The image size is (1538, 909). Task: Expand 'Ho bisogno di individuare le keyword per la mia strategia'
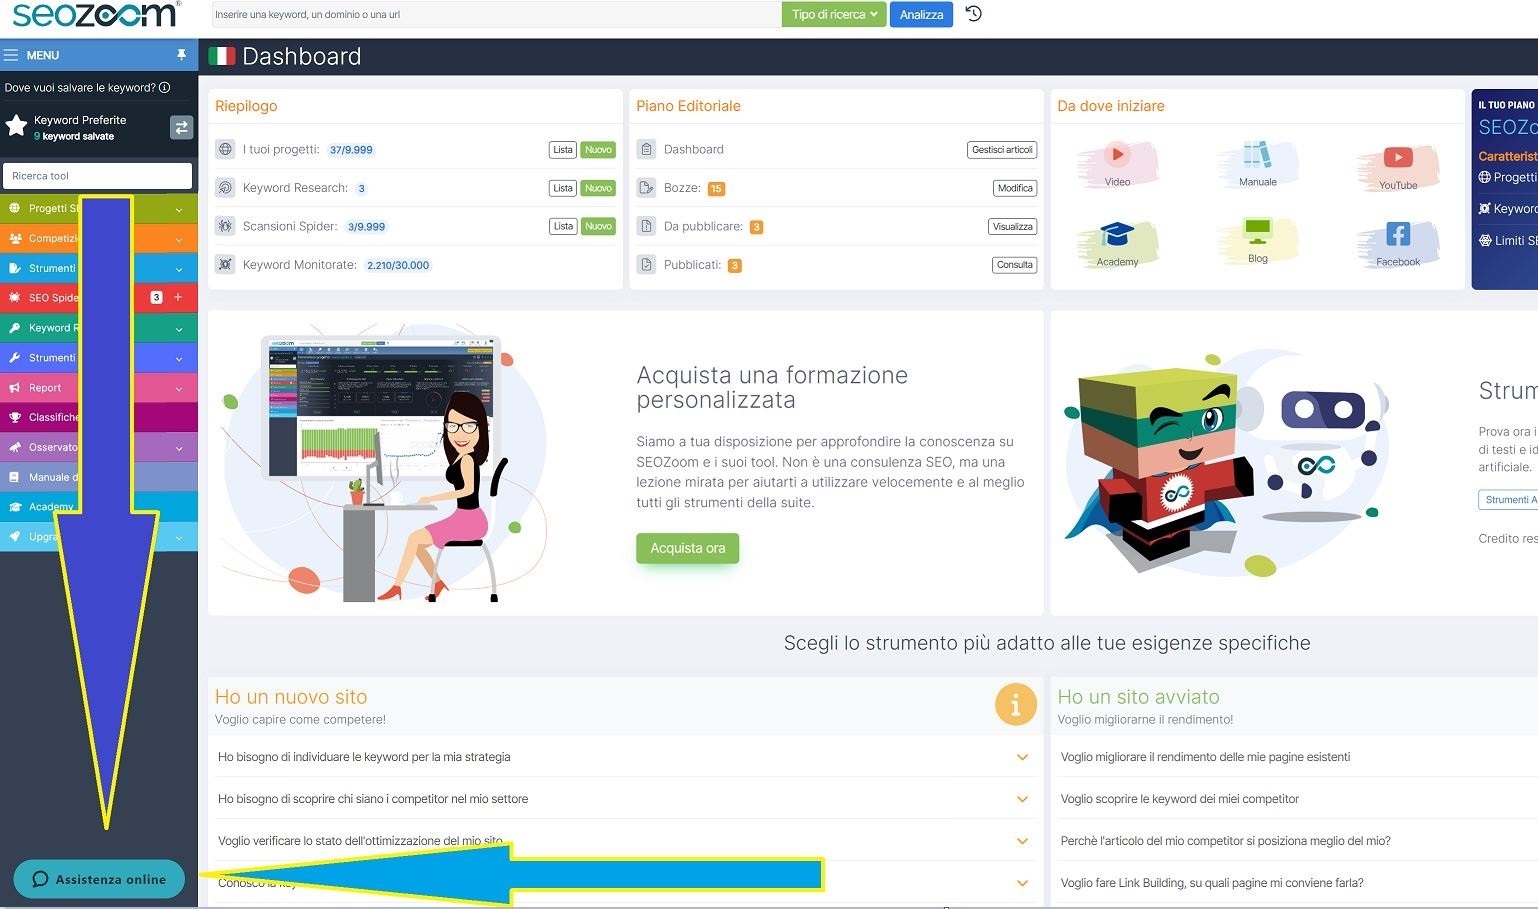pos(623,757)
